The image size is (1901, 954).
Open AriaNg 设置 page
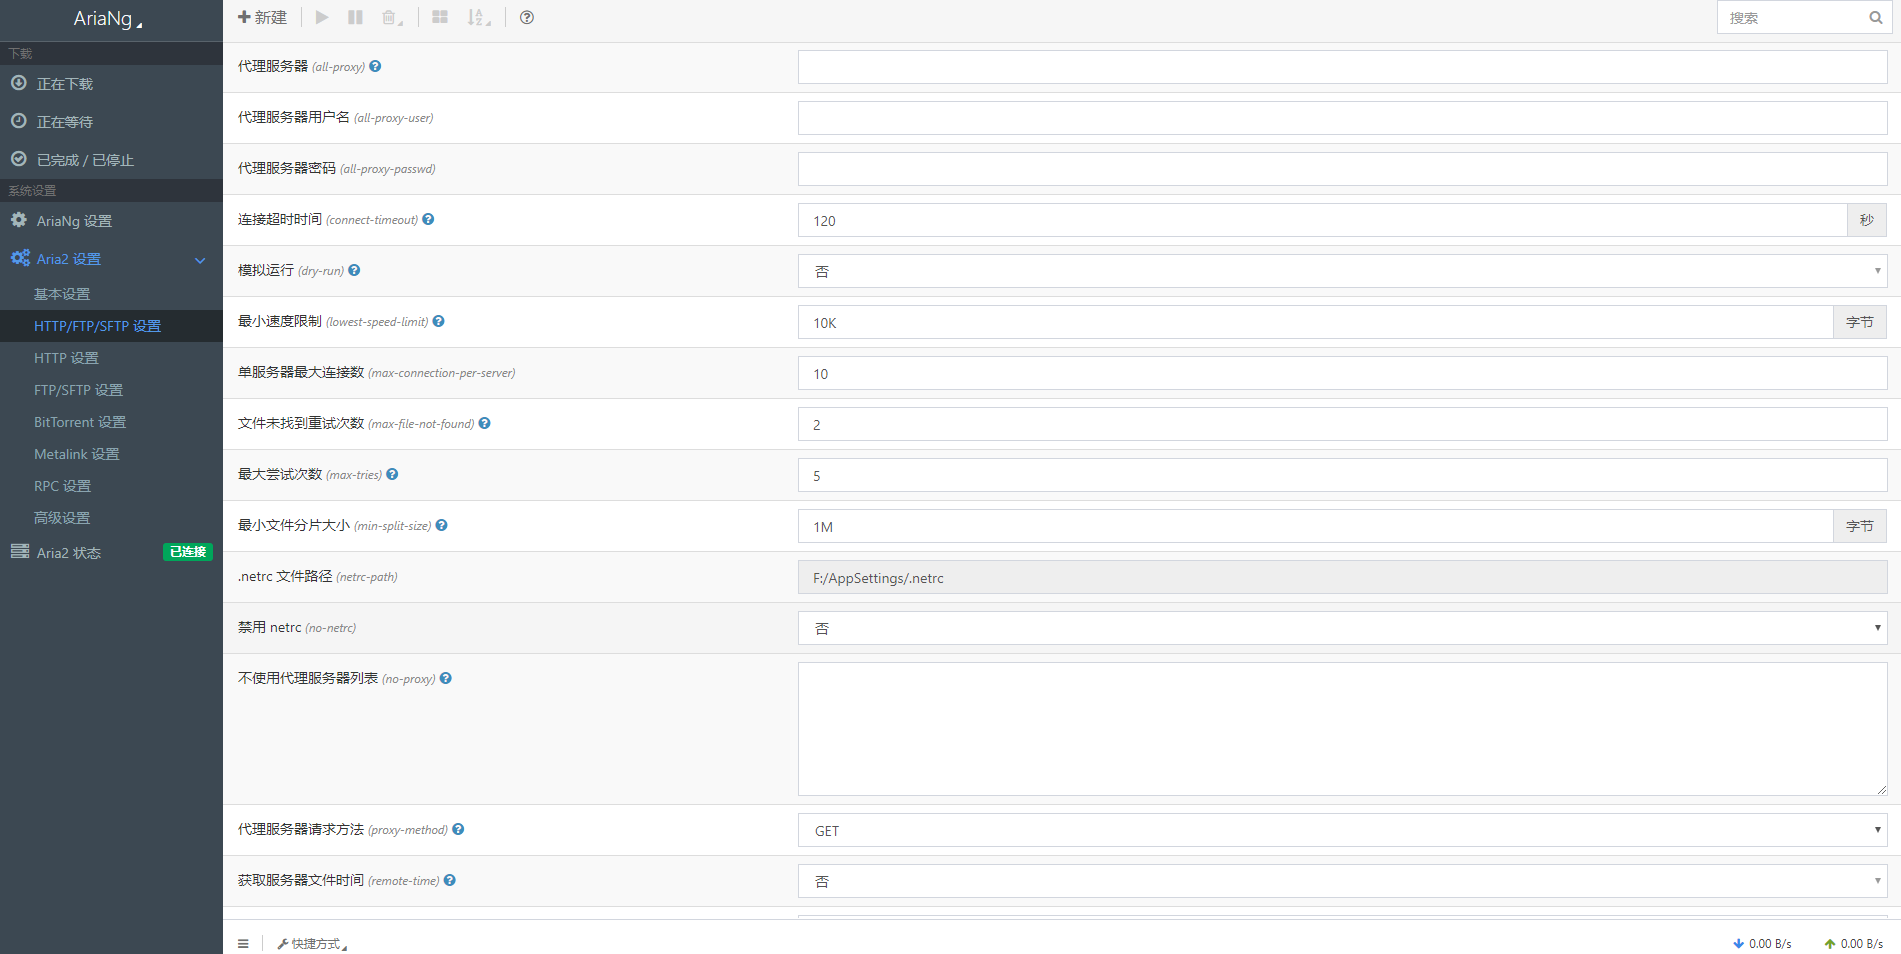click(111, 221)
